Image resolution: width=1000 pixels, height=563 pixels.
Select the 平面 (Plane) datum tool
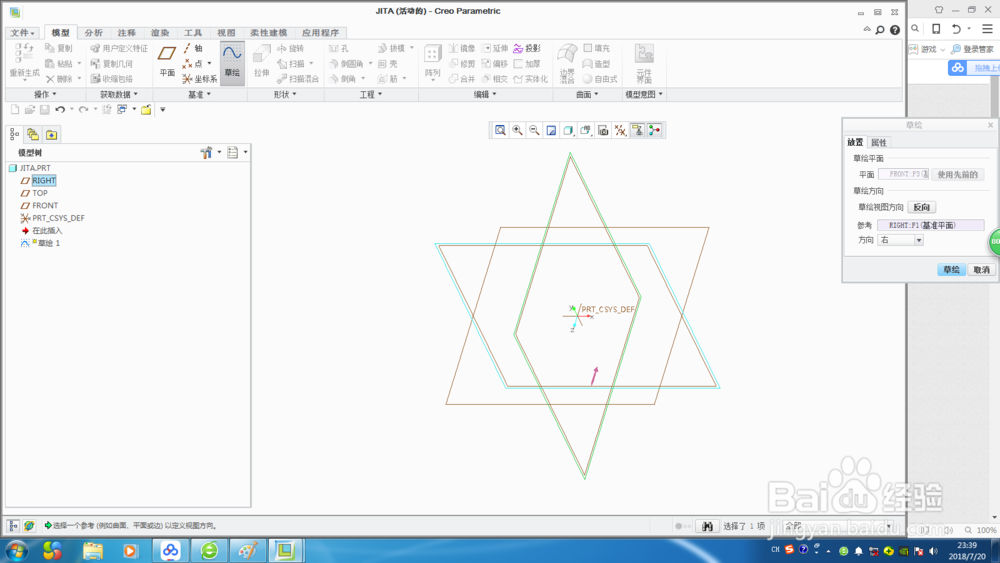[x=167, y=62]
